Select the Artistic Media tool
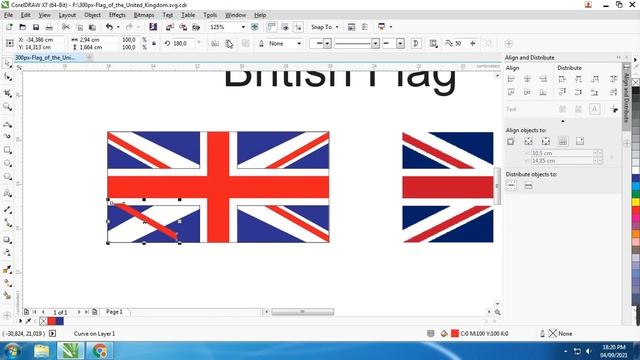This screenshot has width=640, height=360. coord(7,136)
